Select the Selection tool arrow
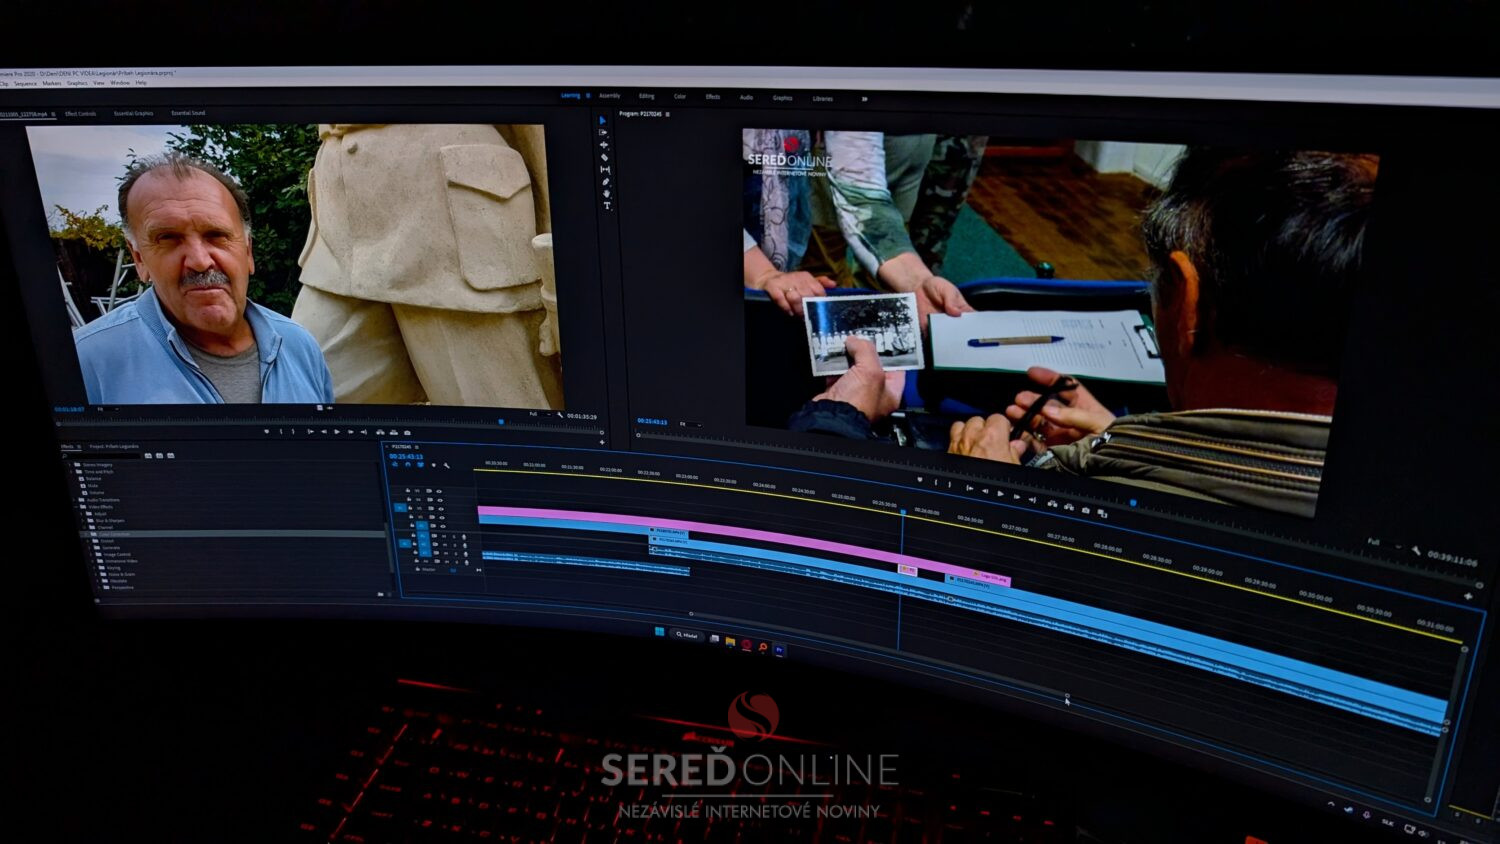Image resolution: width=1500 pixels, height=844 pixels. pyautogui.click(x=603, y=120)
